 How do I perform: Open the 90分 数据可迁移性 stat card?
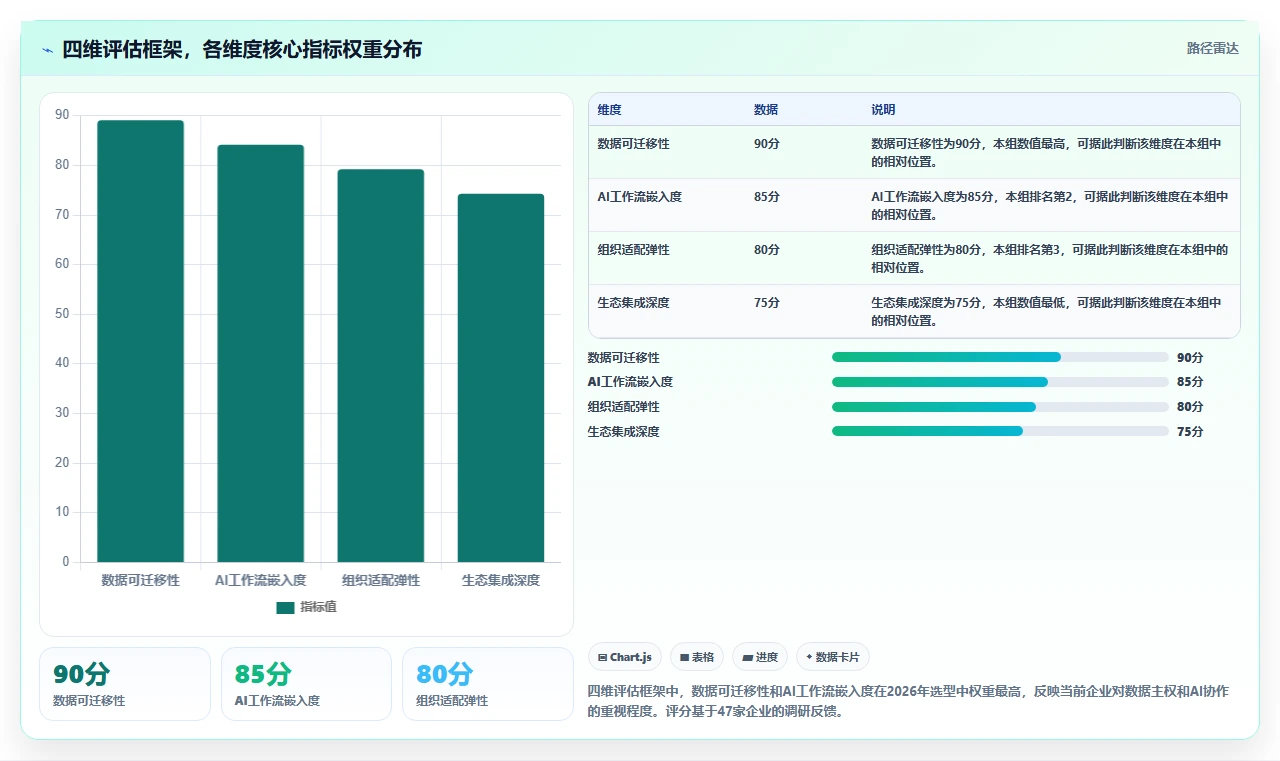click(125, 684)
